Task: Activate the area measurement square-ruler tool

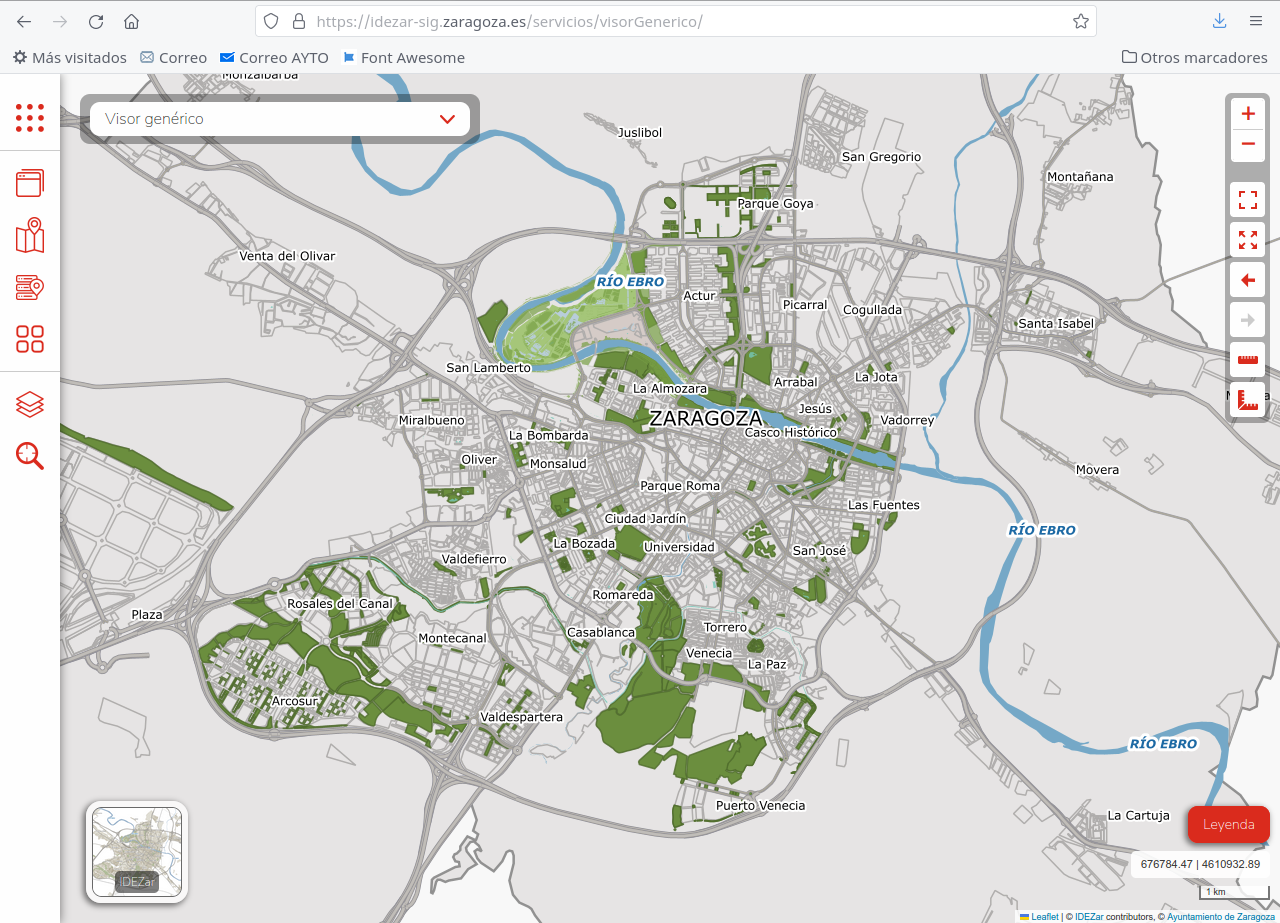Action: coord(1247,400)
